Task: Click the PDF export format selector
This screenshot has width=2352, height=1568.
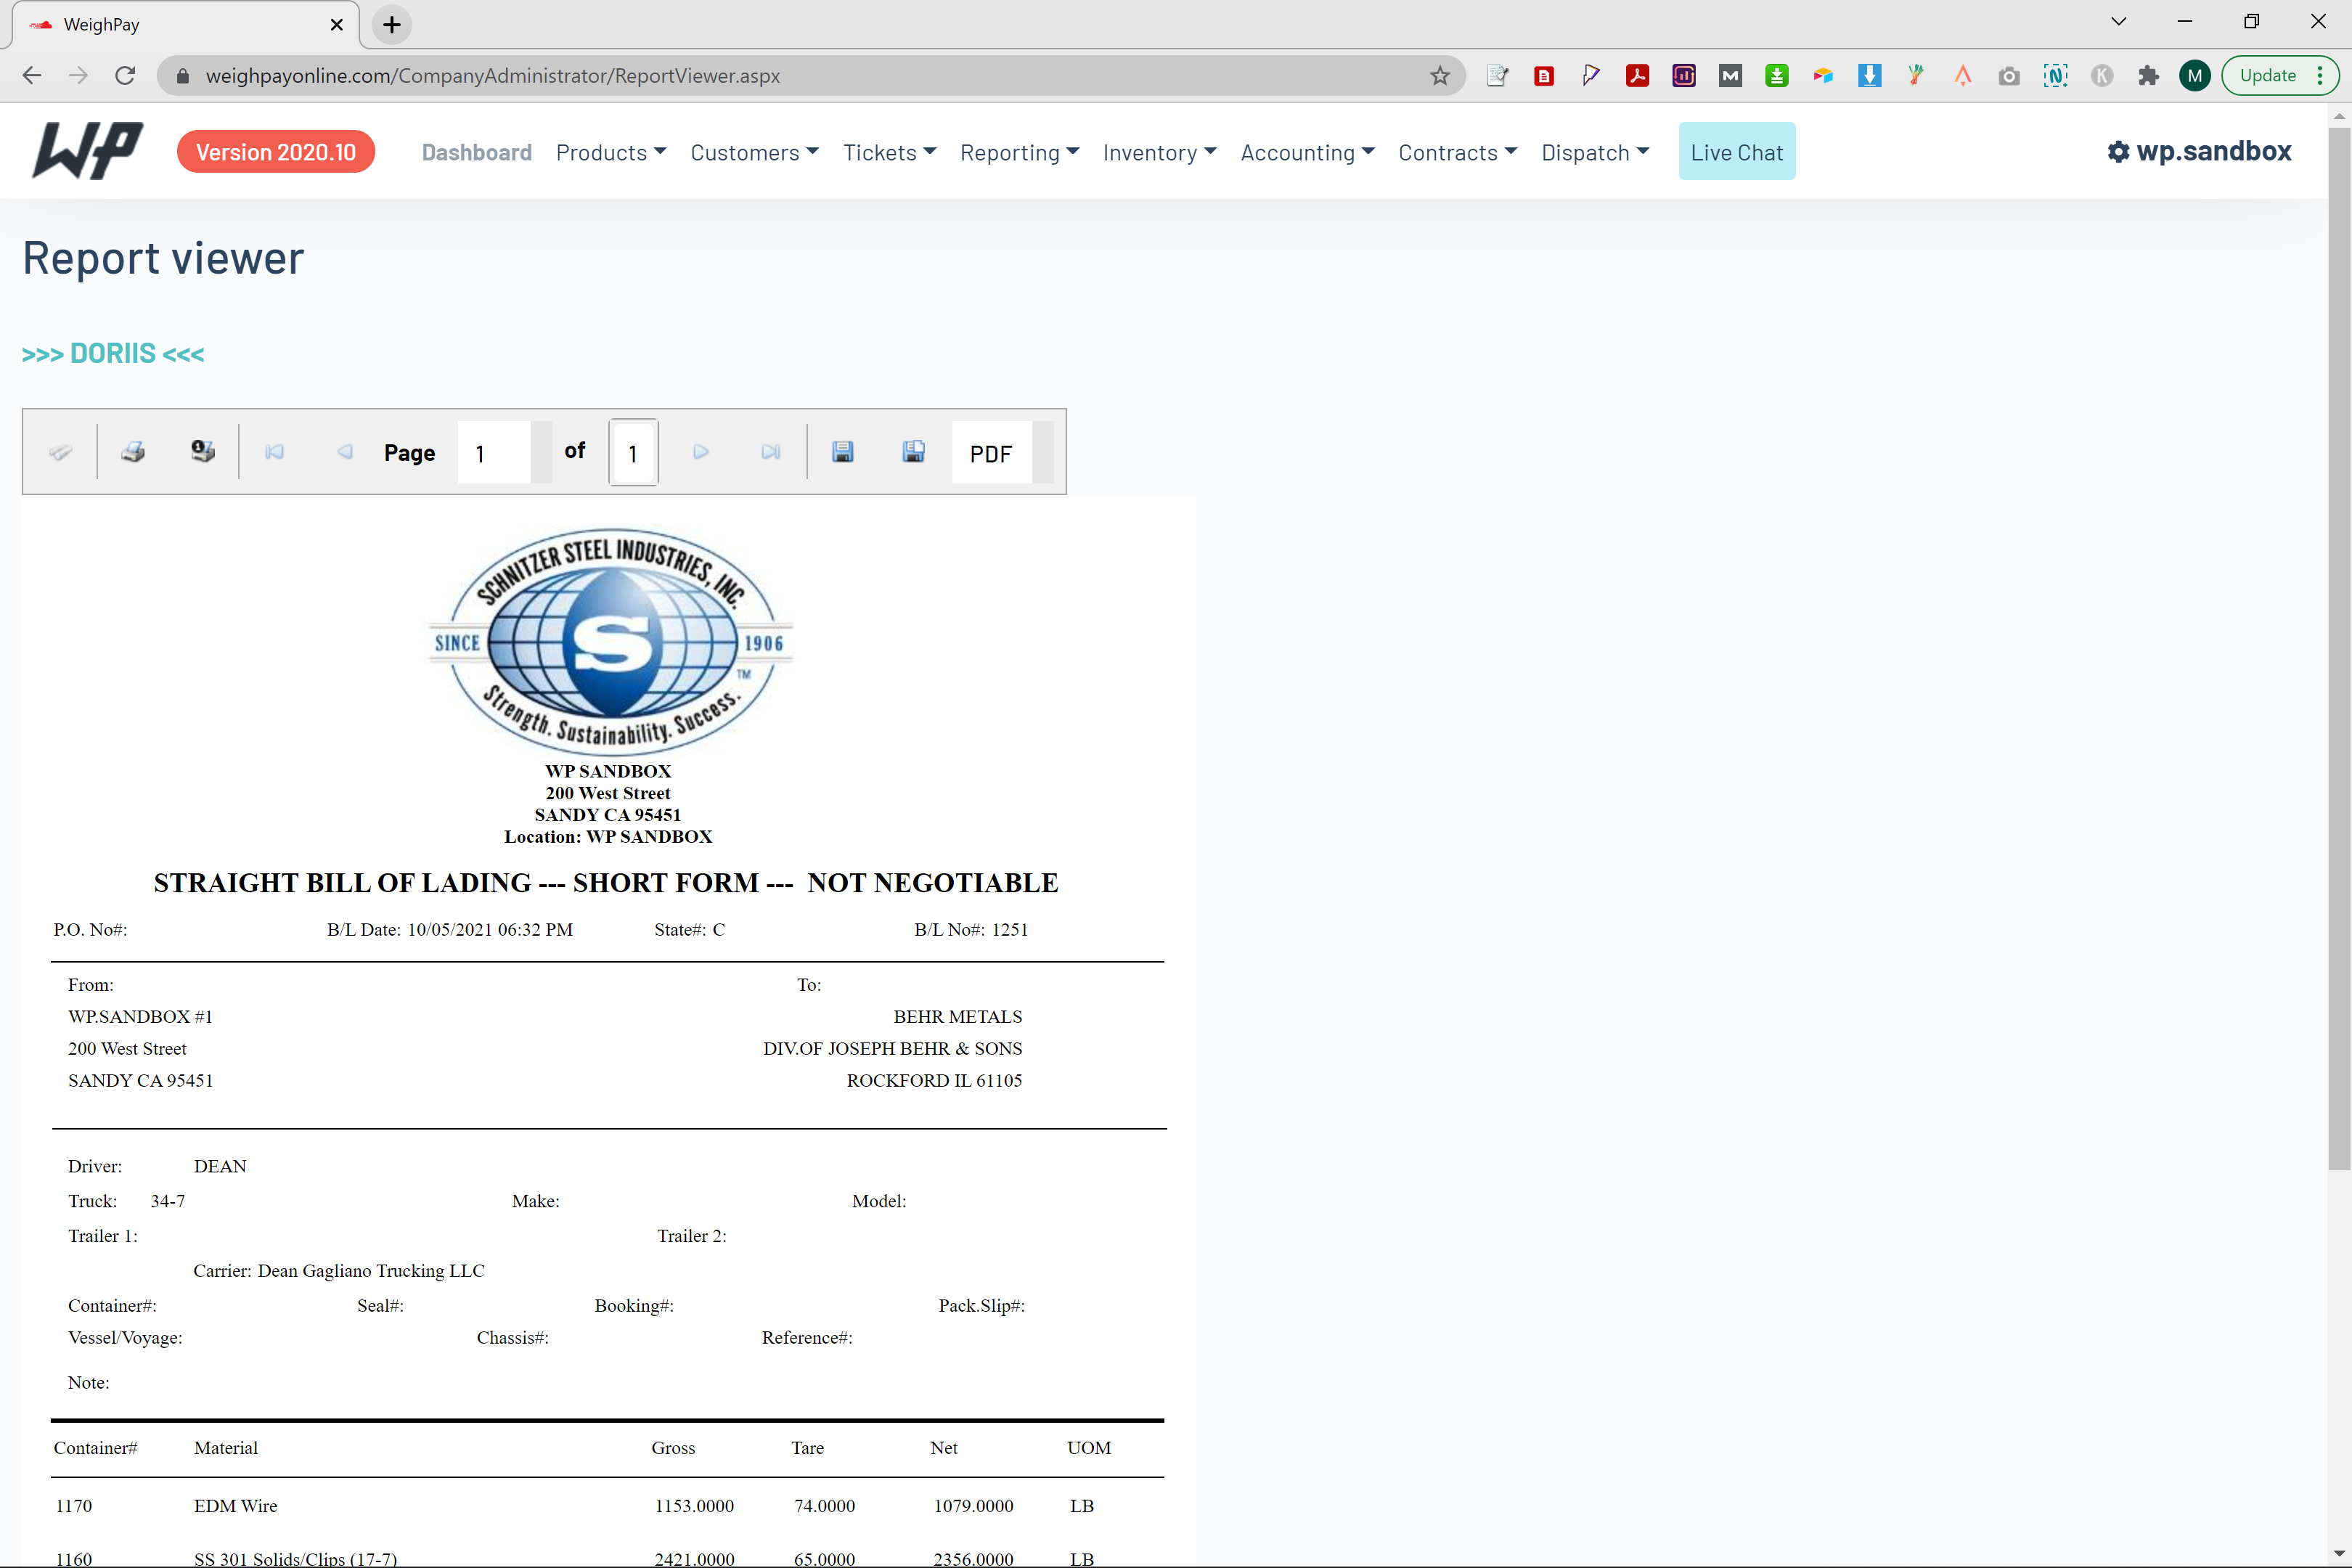Action: point(990,452)
